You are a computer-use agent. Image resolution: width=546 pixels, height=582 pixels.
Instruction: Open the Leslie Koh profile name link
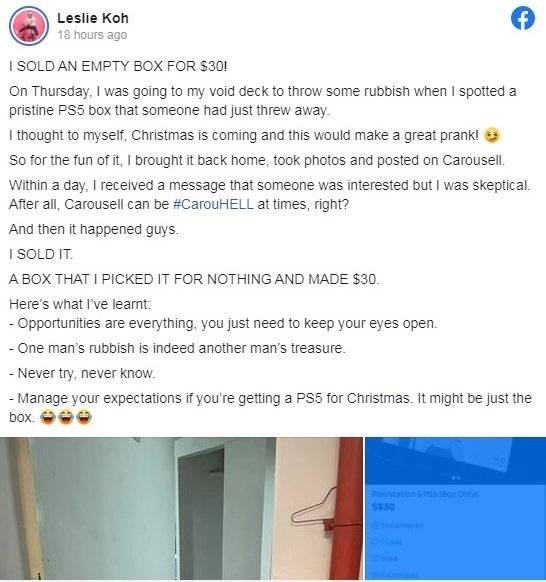point(93,18)
